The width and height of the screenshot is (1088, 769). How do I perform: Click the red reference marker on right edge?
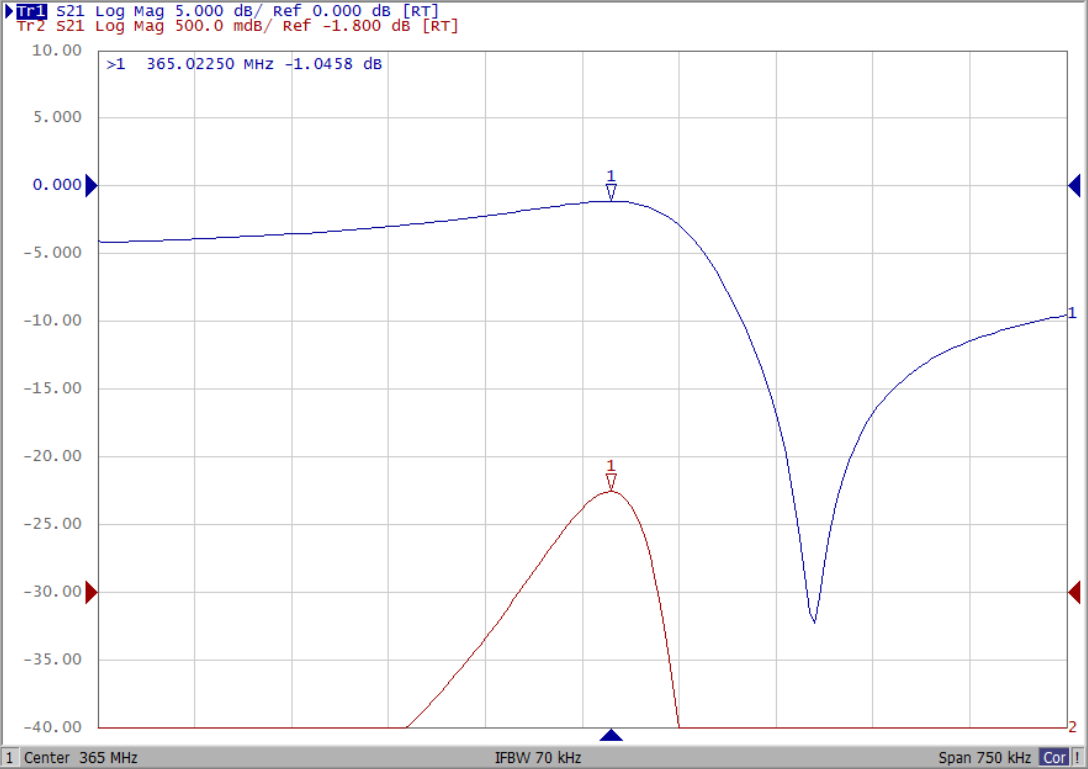tap(1074, 592)
